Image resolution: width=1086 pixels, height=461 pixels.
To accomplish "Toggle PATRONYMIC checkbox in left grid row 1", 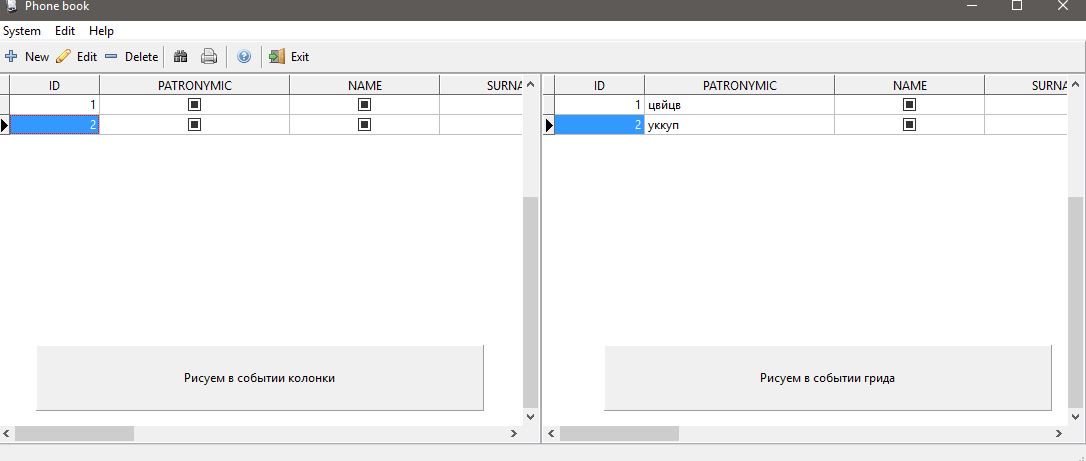I will click(195, 104).
